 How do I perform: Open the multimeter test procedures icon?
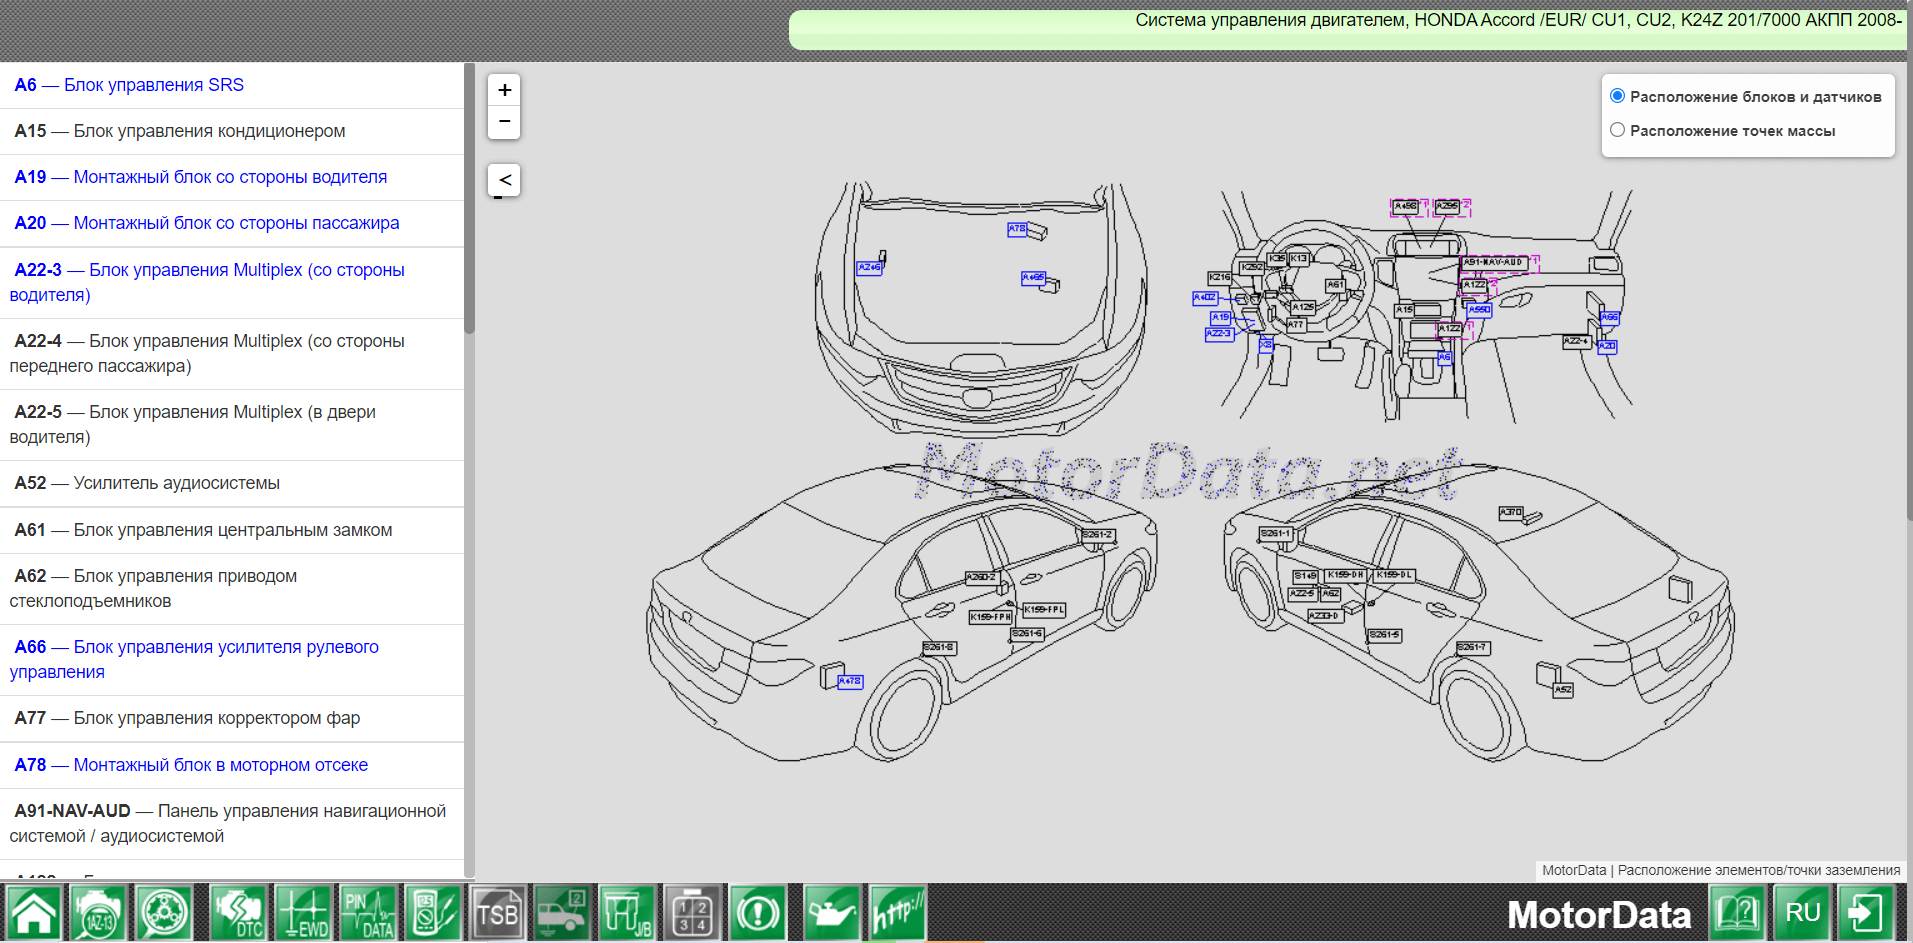tap(433, 913)
